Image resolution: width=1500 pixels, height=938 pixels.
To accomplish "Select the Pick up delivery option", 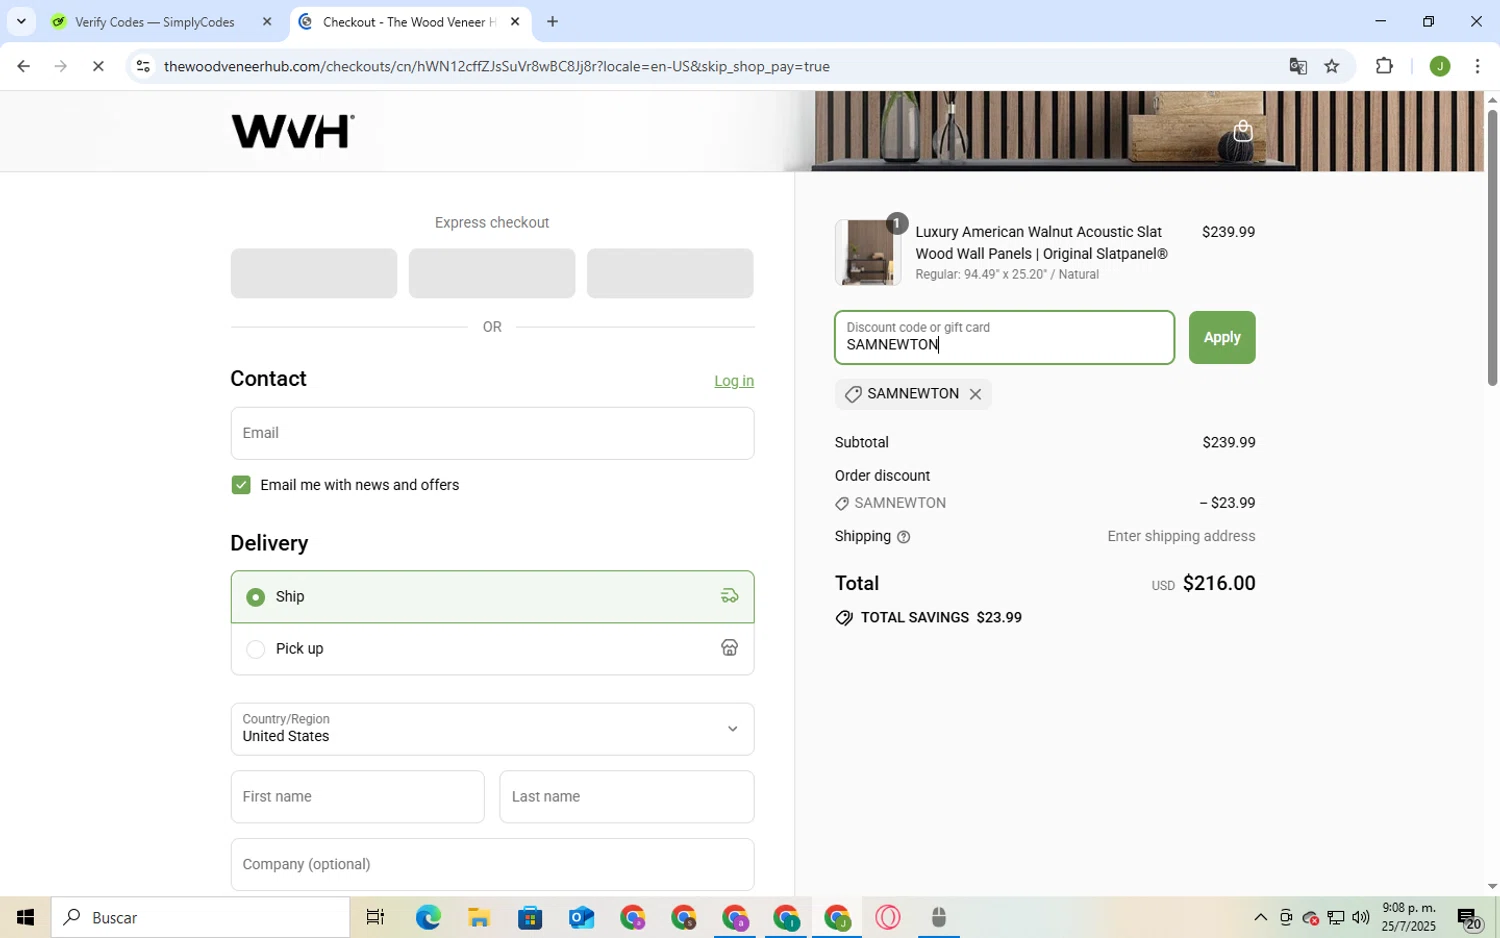I will (x=492, y=649).
